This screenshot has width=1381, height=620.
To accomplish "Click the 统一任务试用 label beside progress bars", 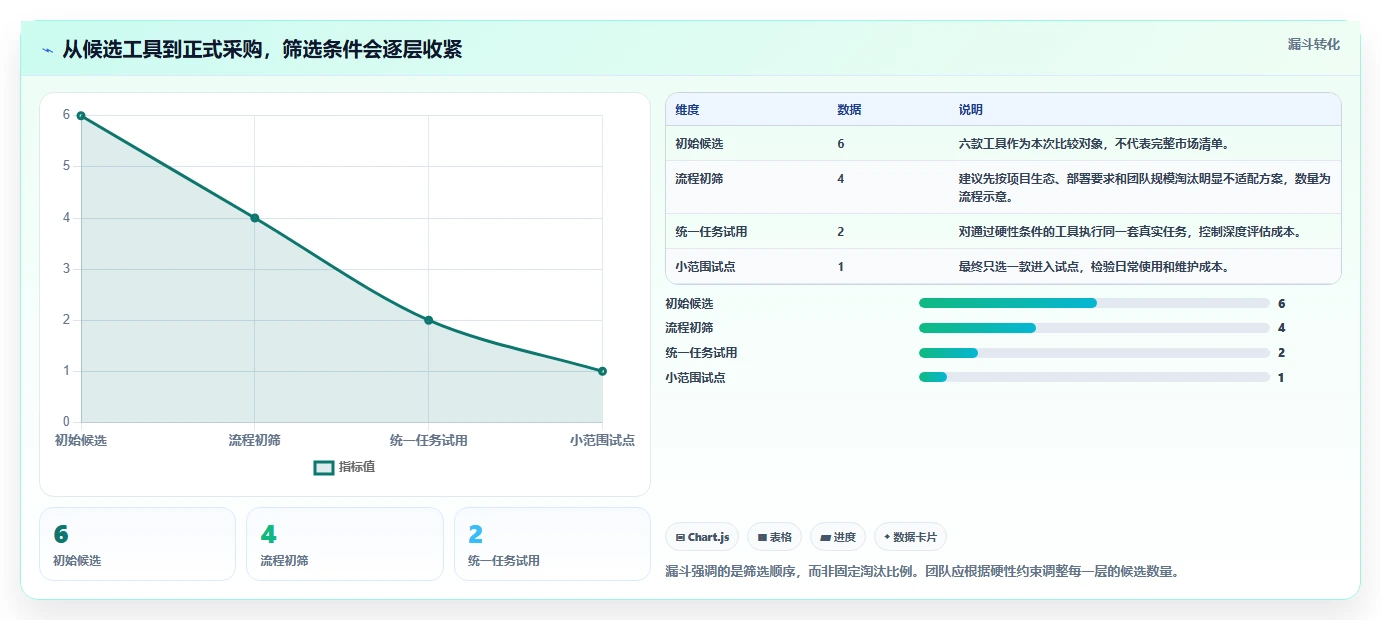I will (701, 353).
